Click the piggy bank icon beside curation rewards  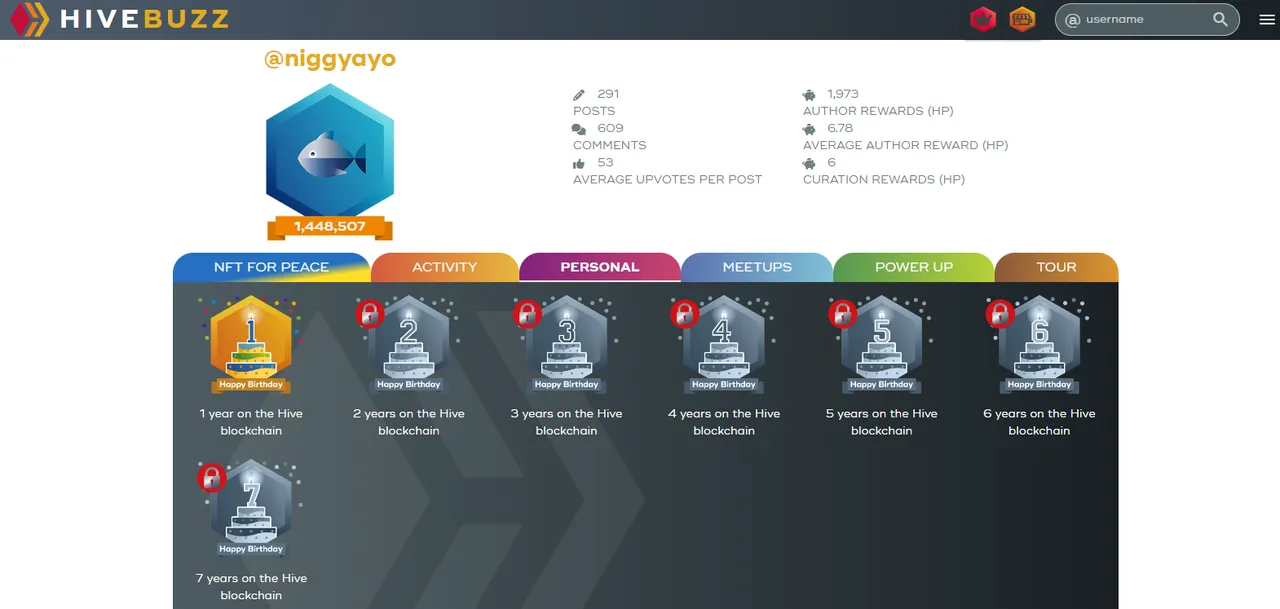click(809, 163)
